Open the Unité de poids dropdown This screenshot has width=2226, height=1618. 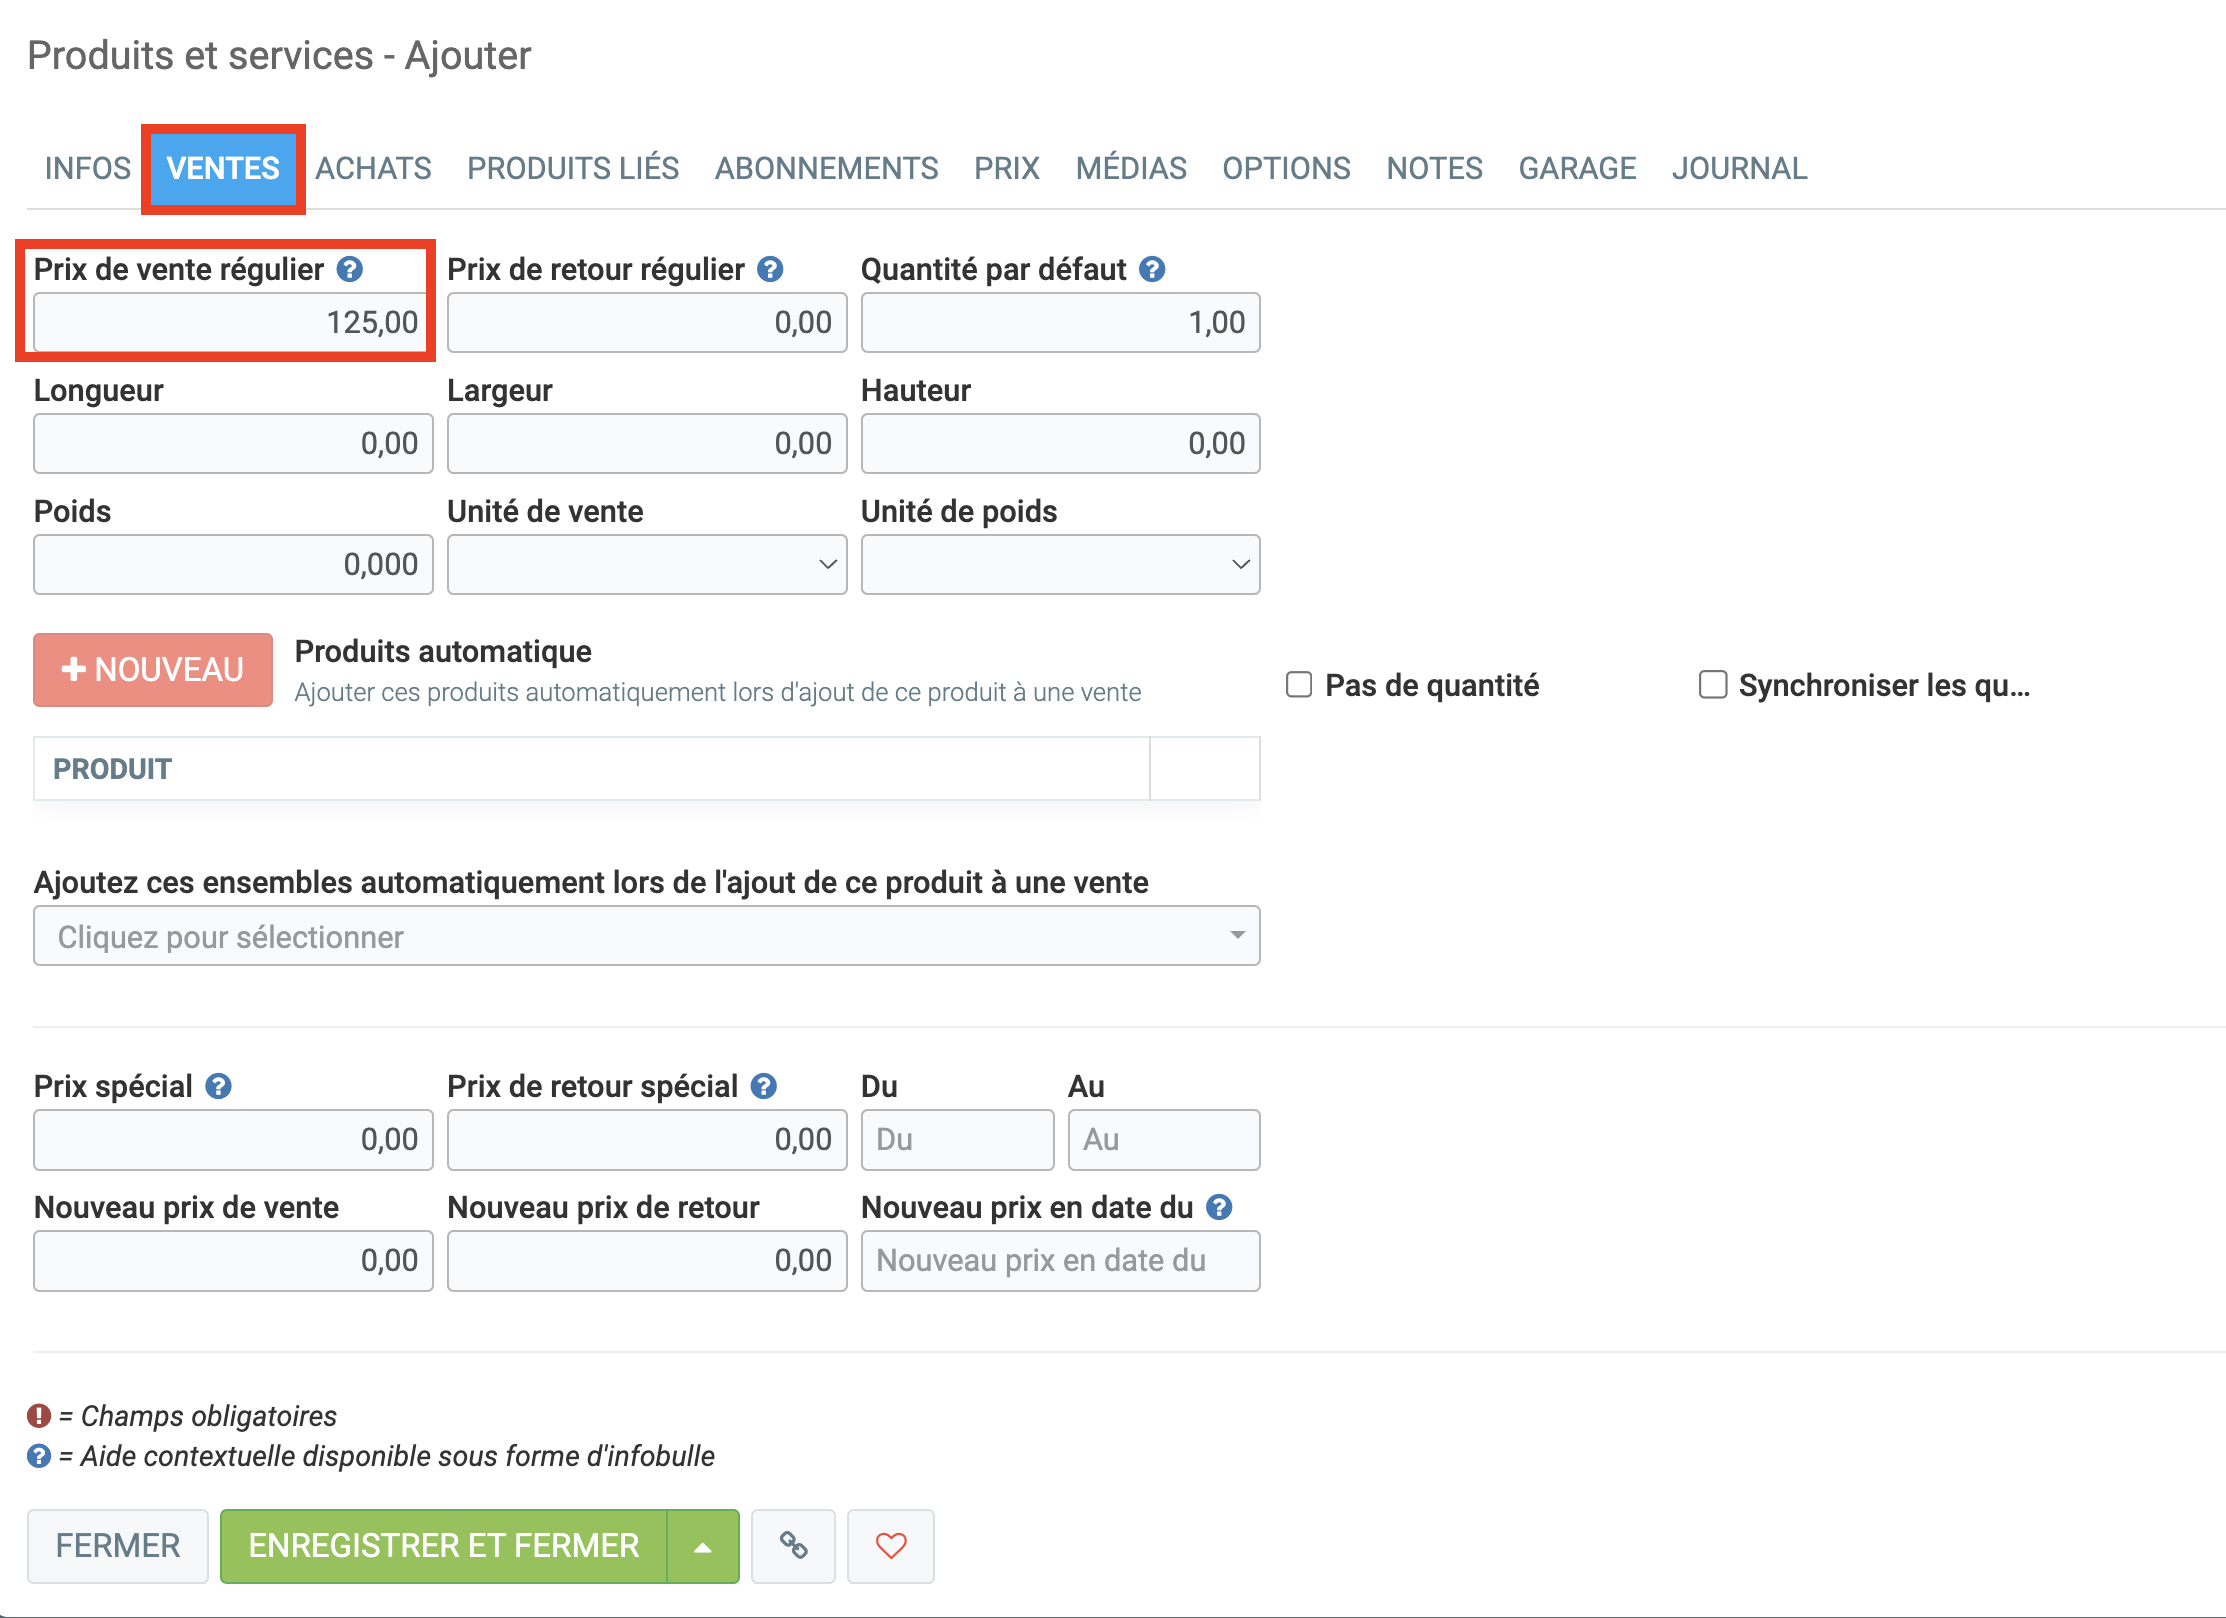pos(1060,565)
